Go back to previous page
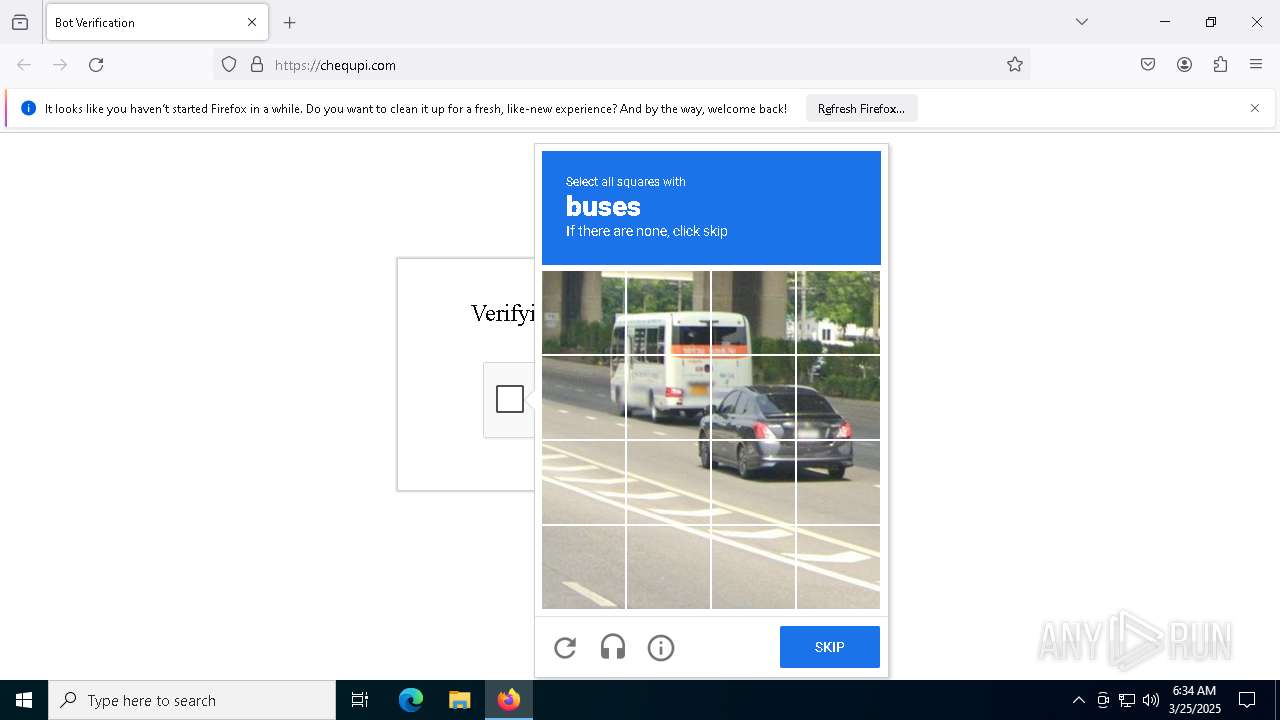 point(24,65)
